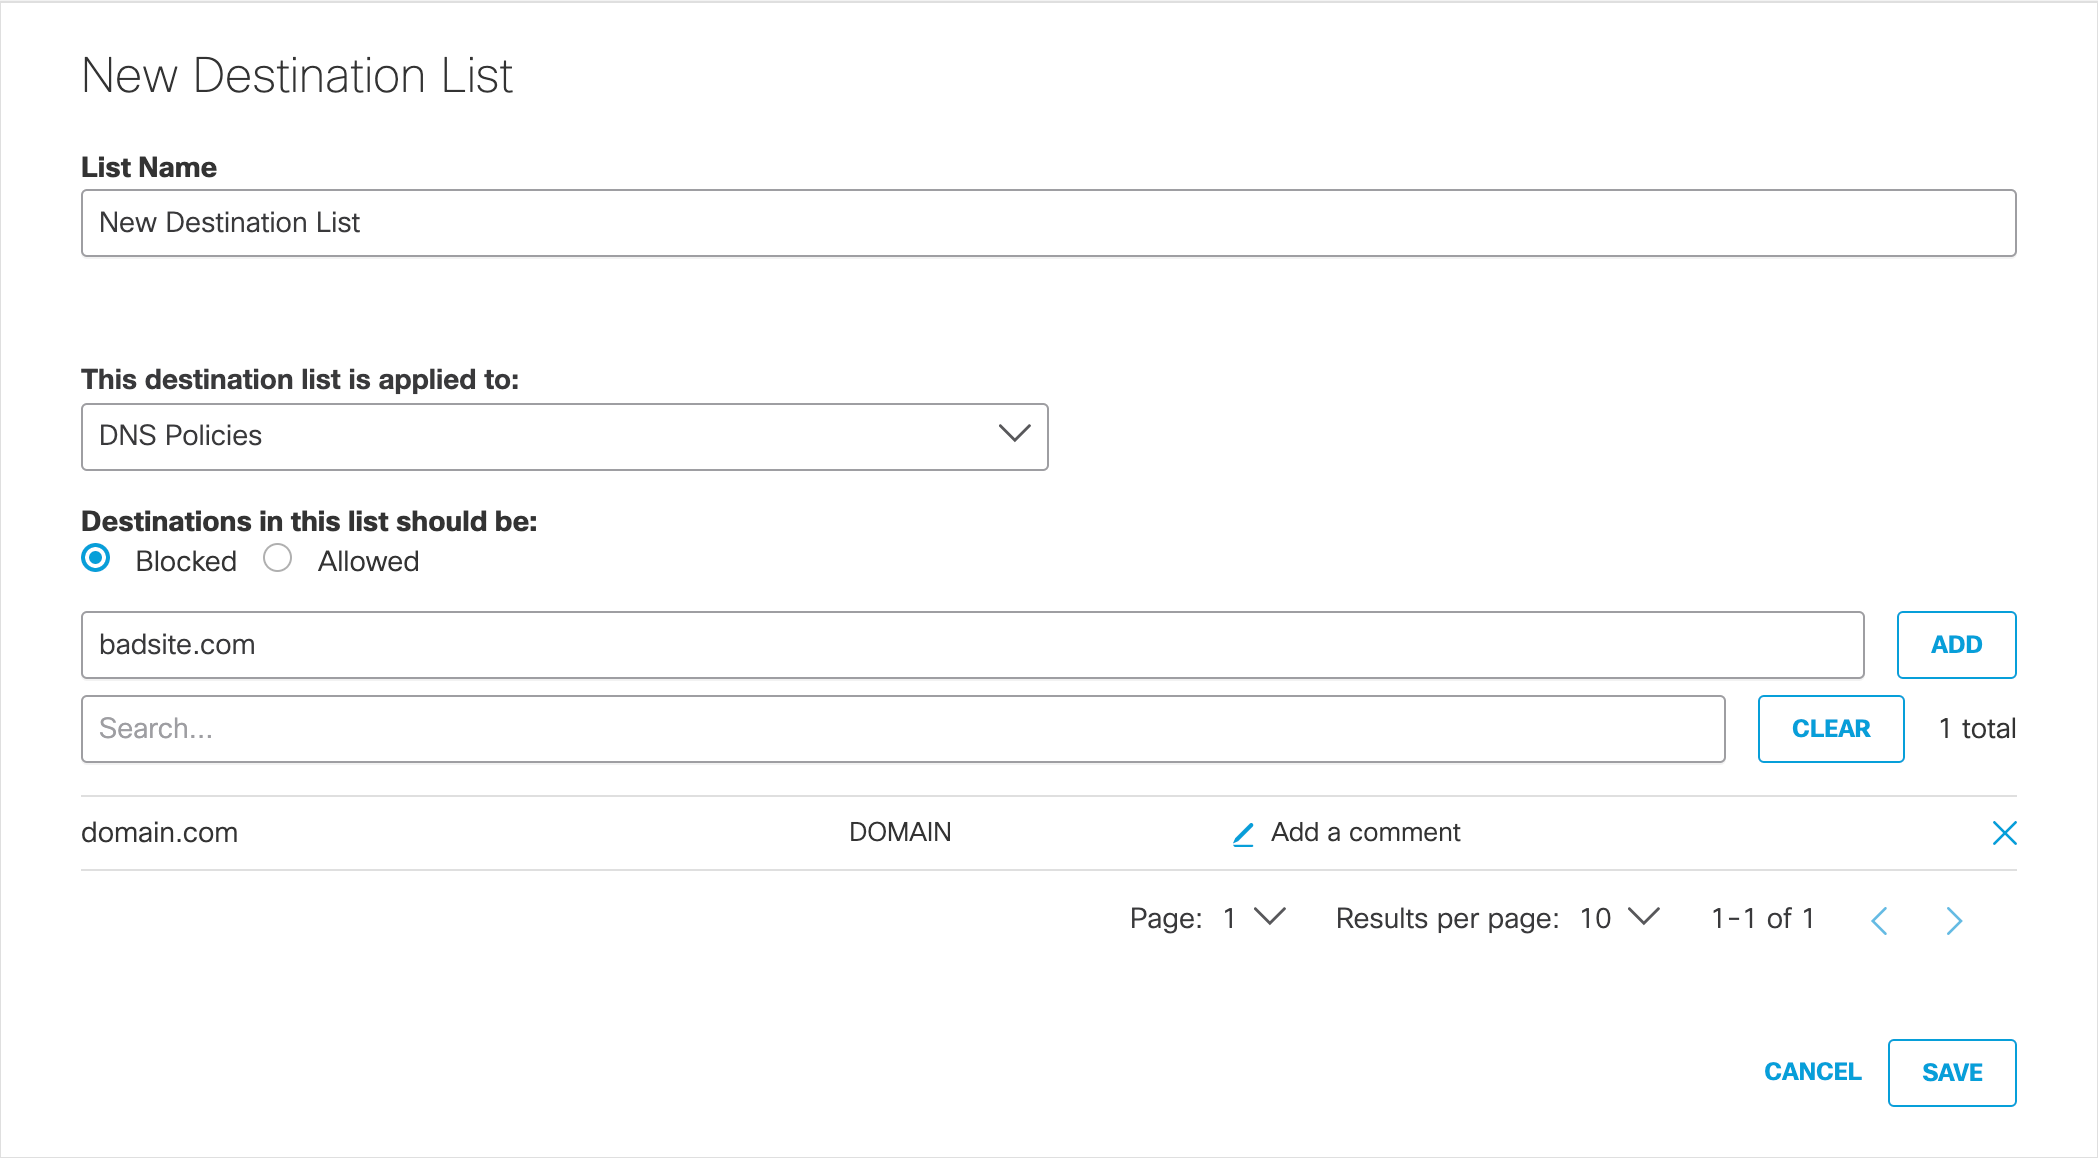Go to next page arrow
Screen dimensions: 2098x1158
click(x=1954, y=920)
